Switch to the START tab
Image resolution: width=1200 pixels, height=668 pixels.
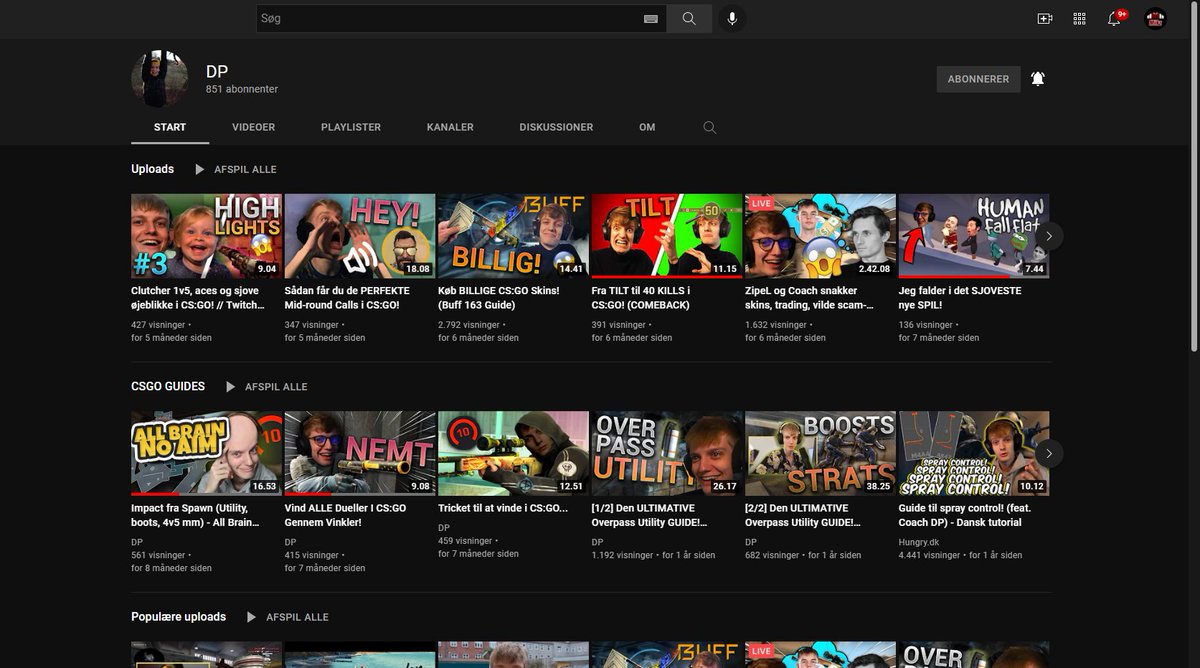(170, 128)
